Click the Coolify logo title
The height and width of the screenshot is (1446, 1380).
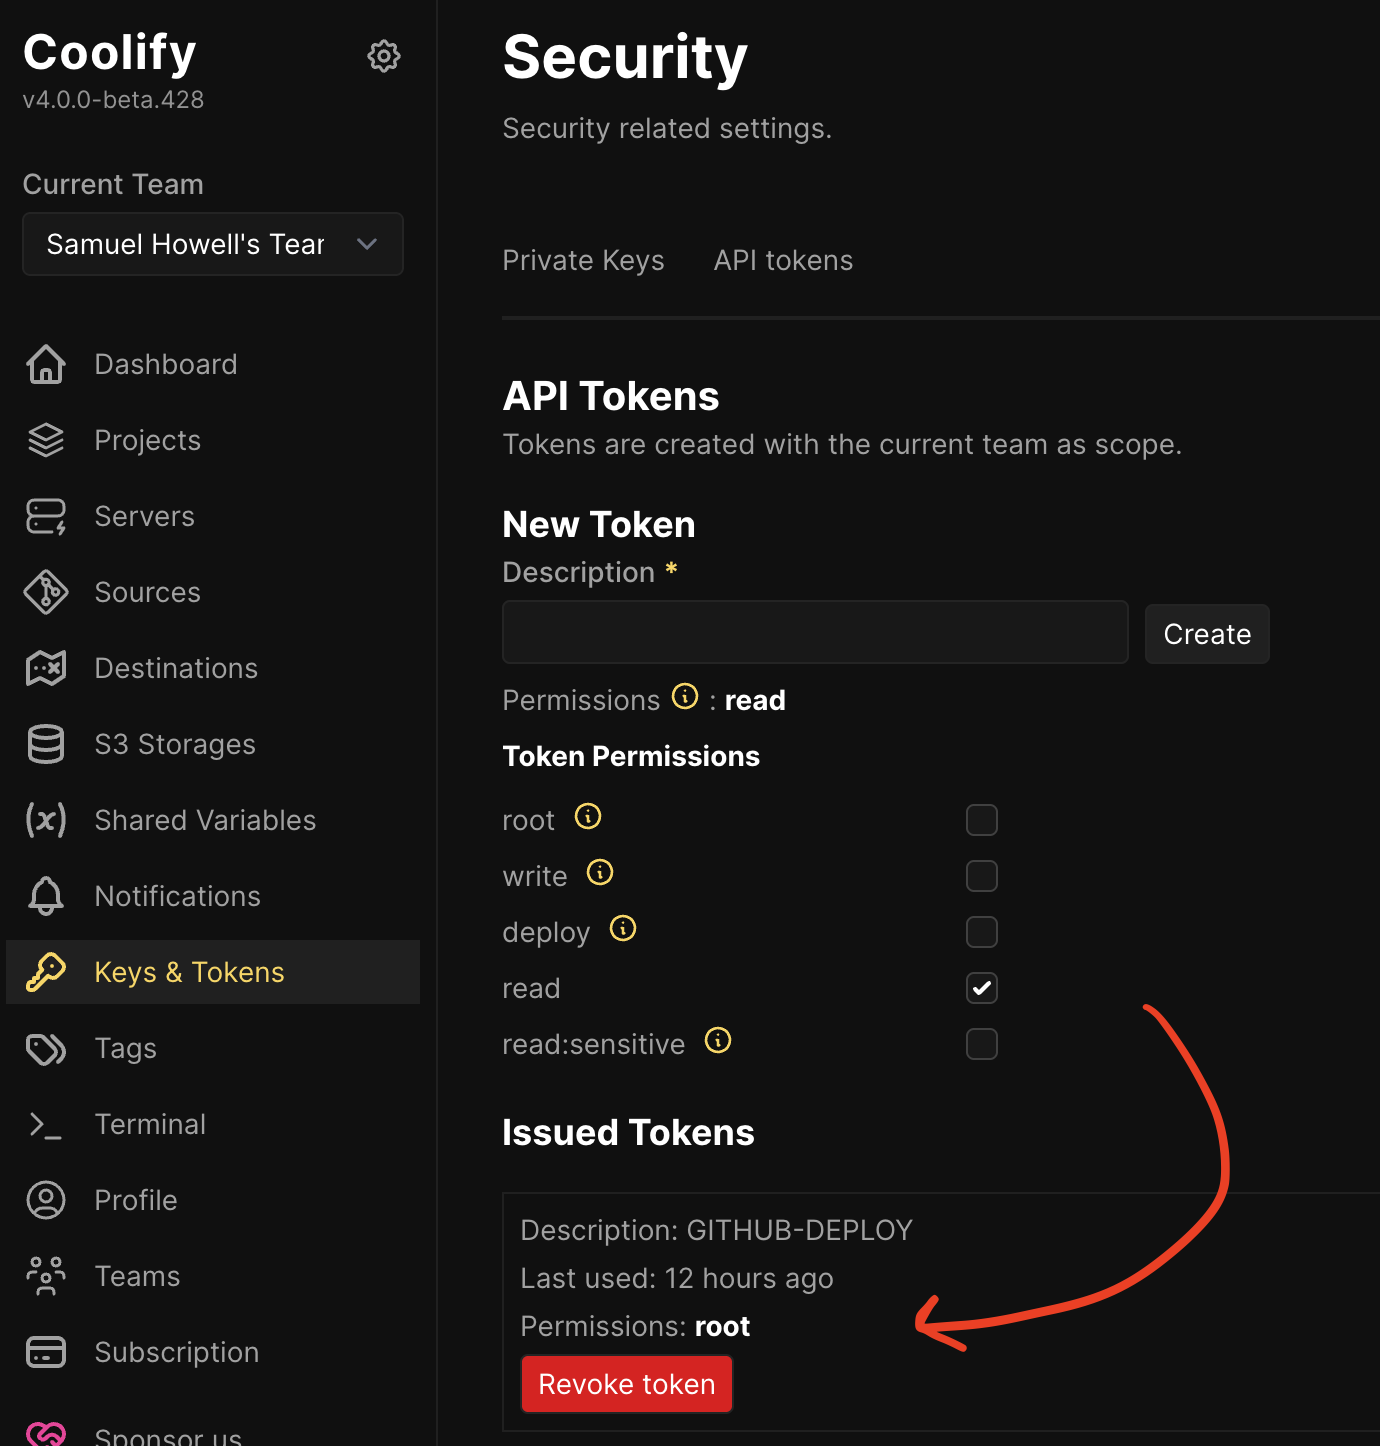[110, 52]
